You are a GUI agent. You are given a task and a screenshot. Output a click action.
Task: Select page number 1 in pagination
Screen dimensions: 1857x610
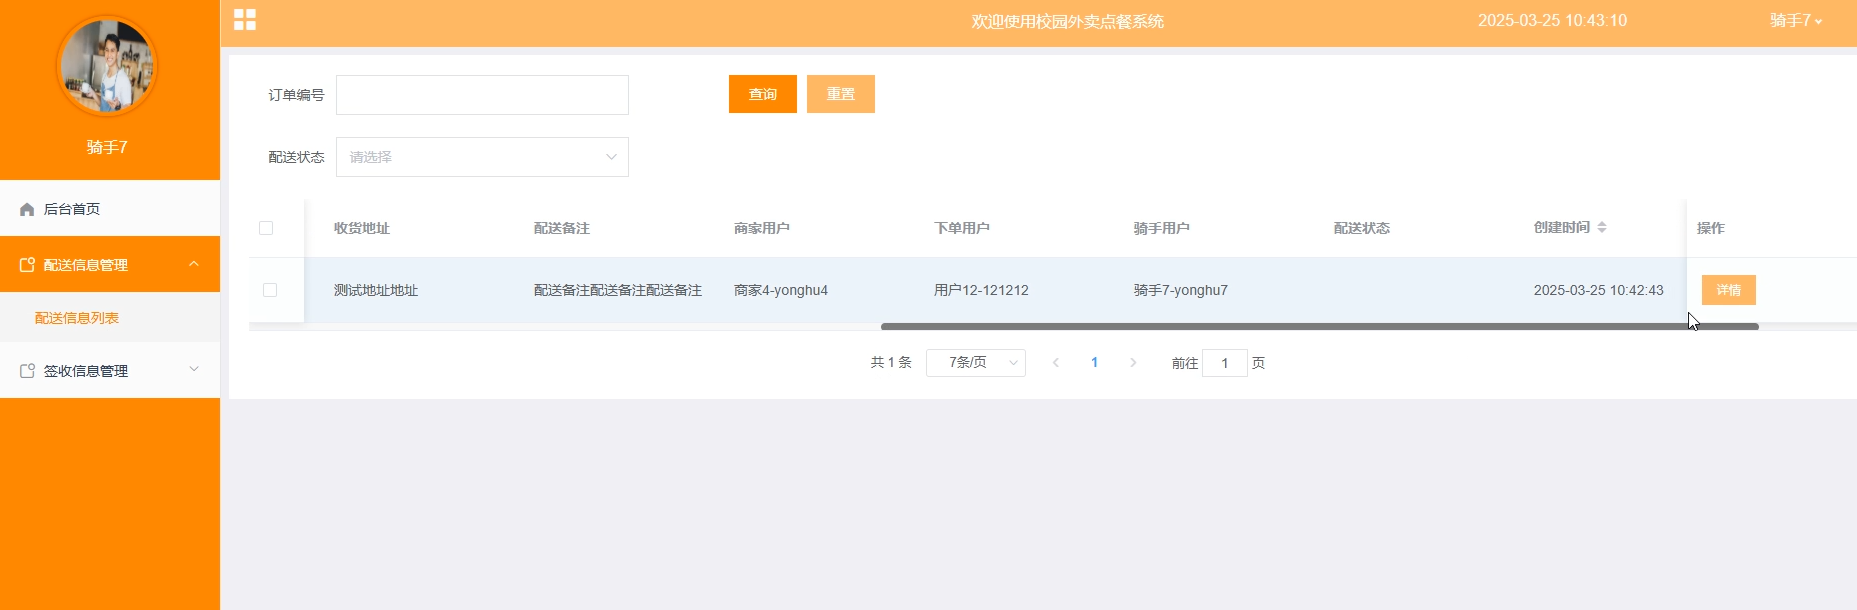pyautogui.click(x=1094, y=363)
